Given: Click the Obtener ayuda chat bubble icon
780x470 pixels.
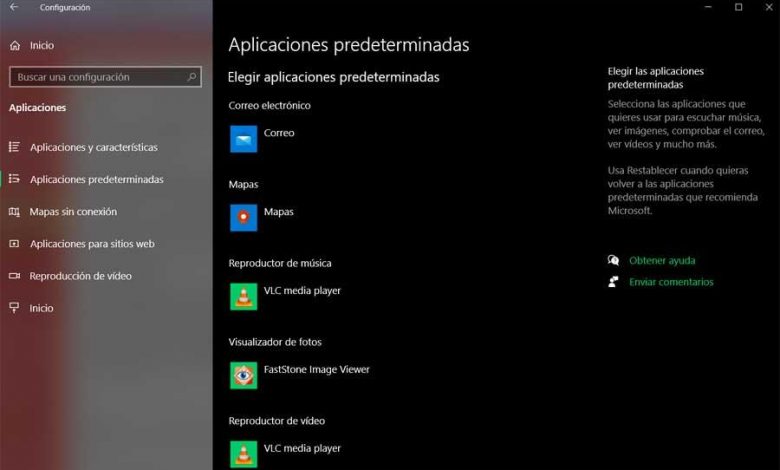Looking at the screenshot, I should pyautogui.click(x=613, y=260).
